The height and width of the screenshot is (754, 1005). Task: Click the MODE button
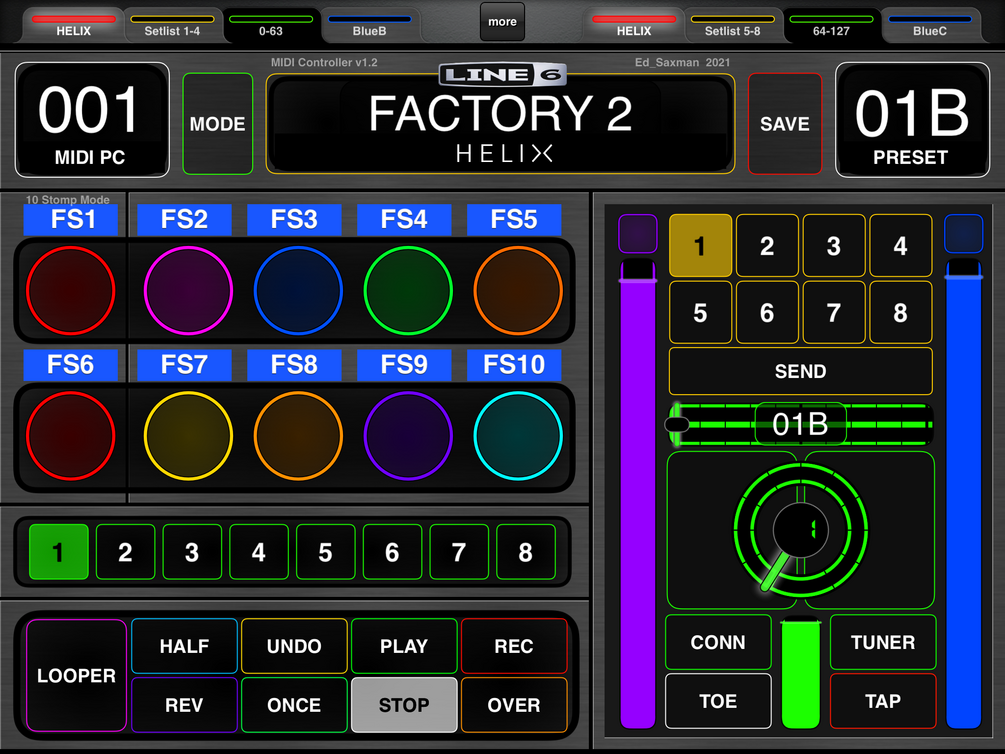(218, 124)
